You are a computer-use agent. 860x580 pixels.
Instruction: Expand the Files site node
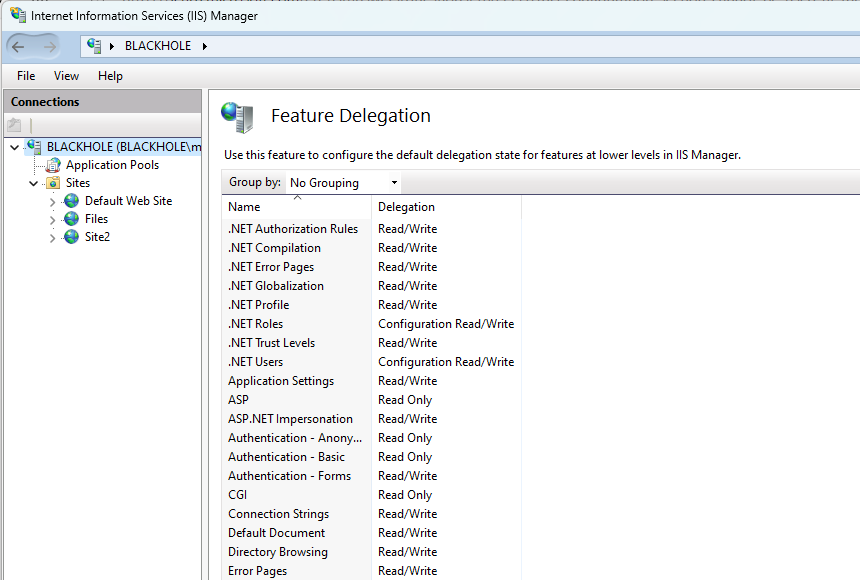[52, 220]
